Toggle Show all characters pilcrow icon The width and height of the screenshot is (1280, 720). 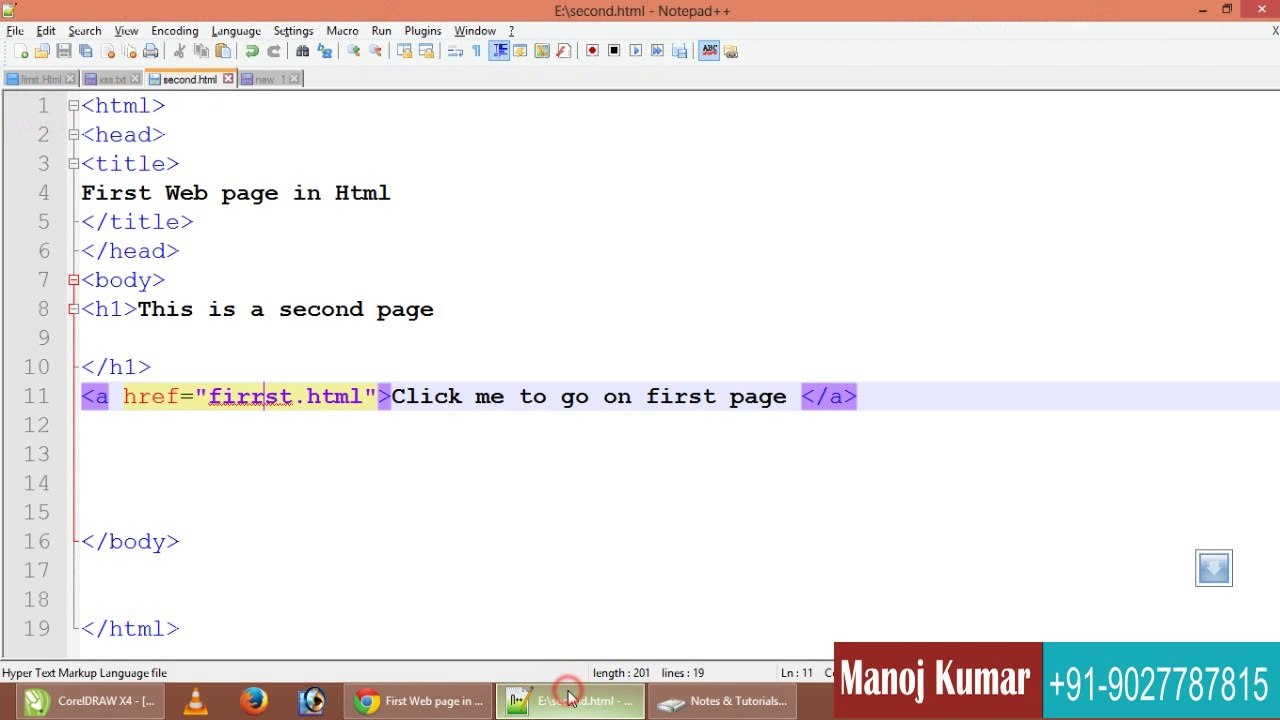click(x=477, y=51)
